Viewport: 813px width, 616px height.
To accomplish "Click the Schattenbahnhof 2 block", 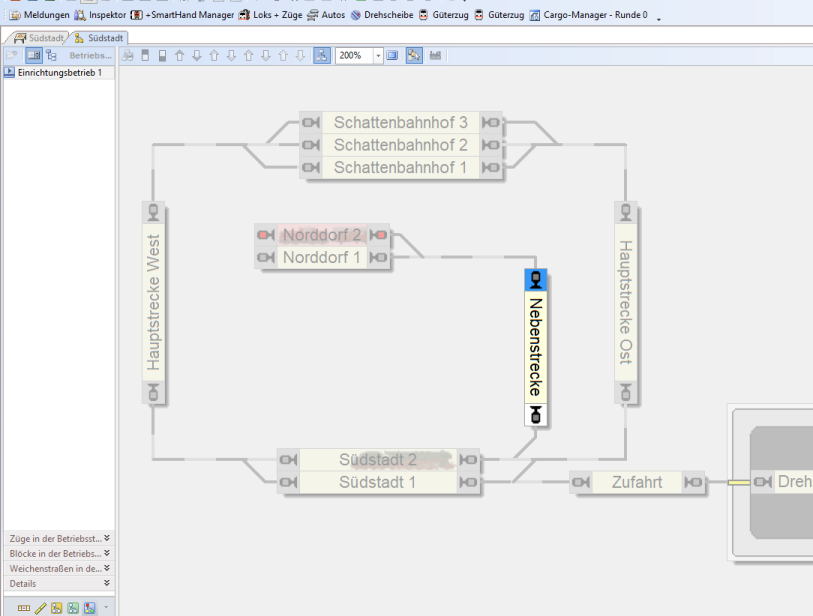I will tap(400, 145).
